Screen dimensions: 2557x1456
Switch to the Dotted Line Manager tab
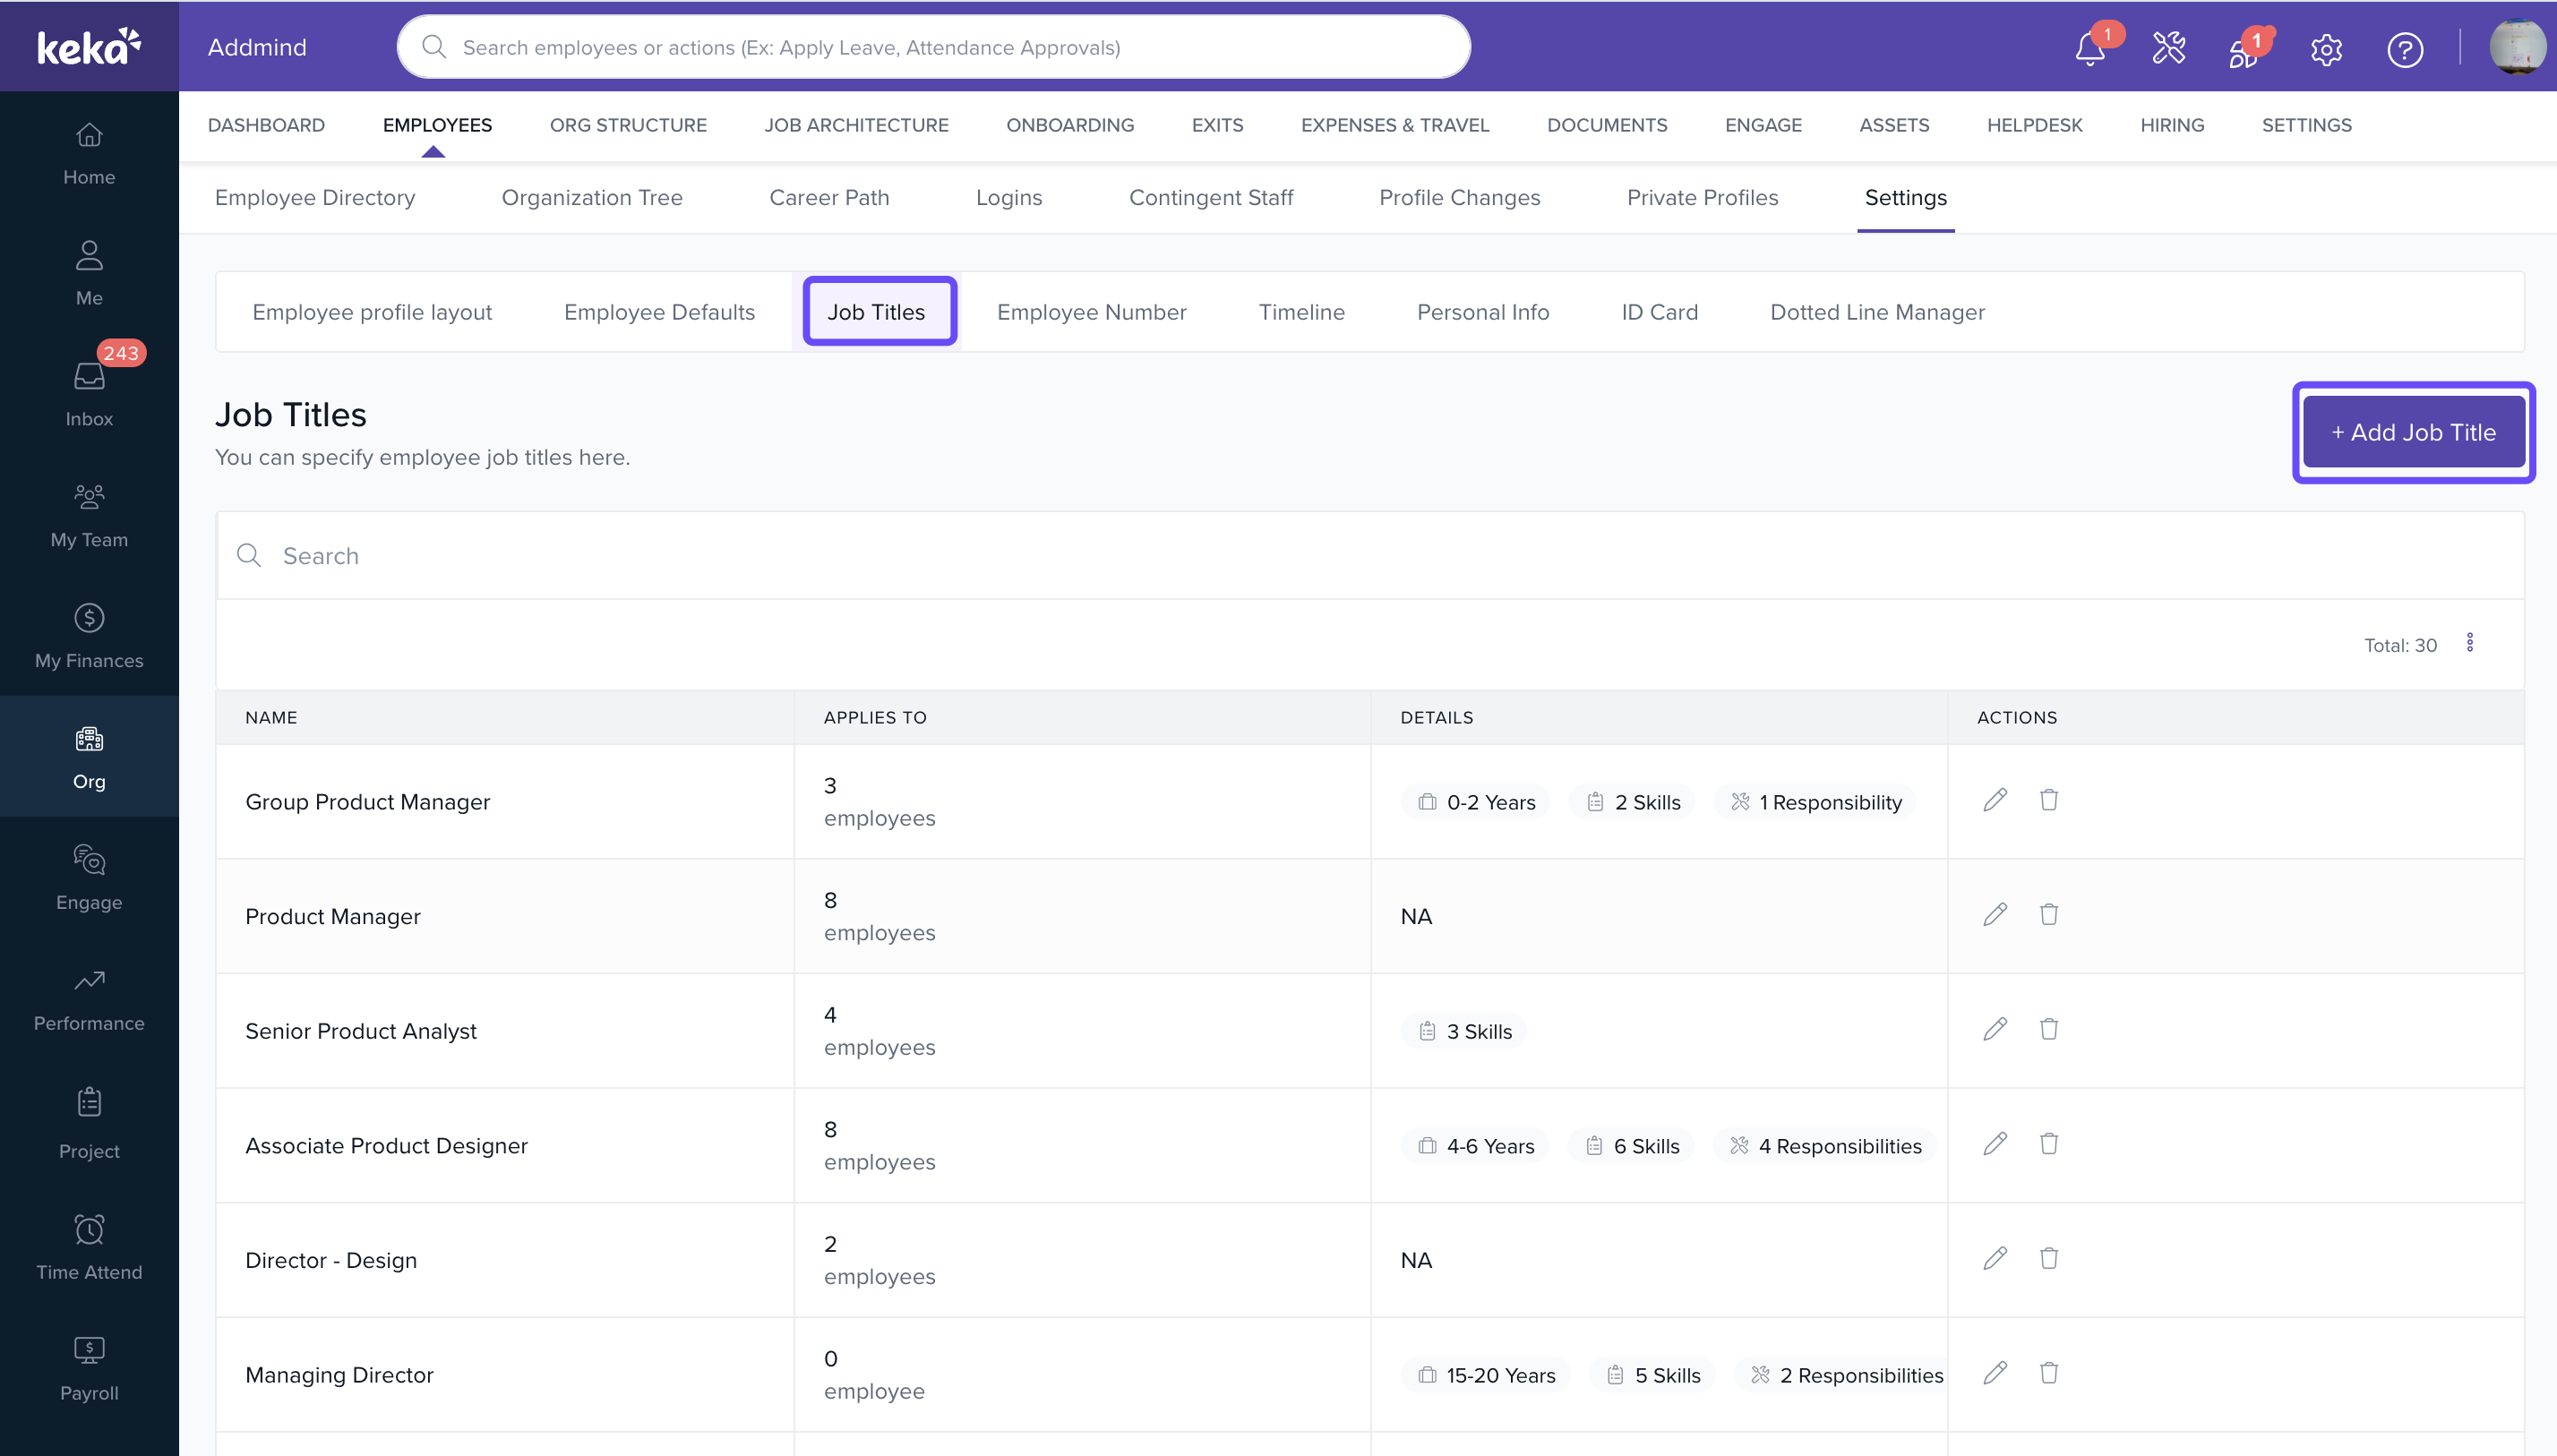tap(1877, 312)
